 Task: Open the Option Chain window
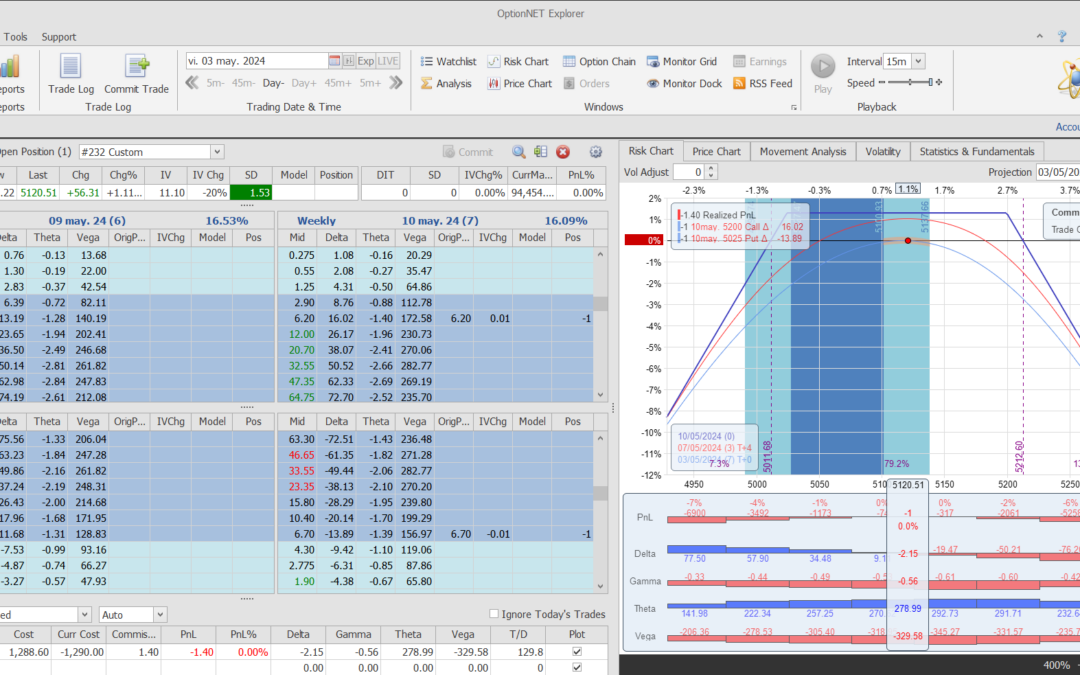tap(598, 61)
